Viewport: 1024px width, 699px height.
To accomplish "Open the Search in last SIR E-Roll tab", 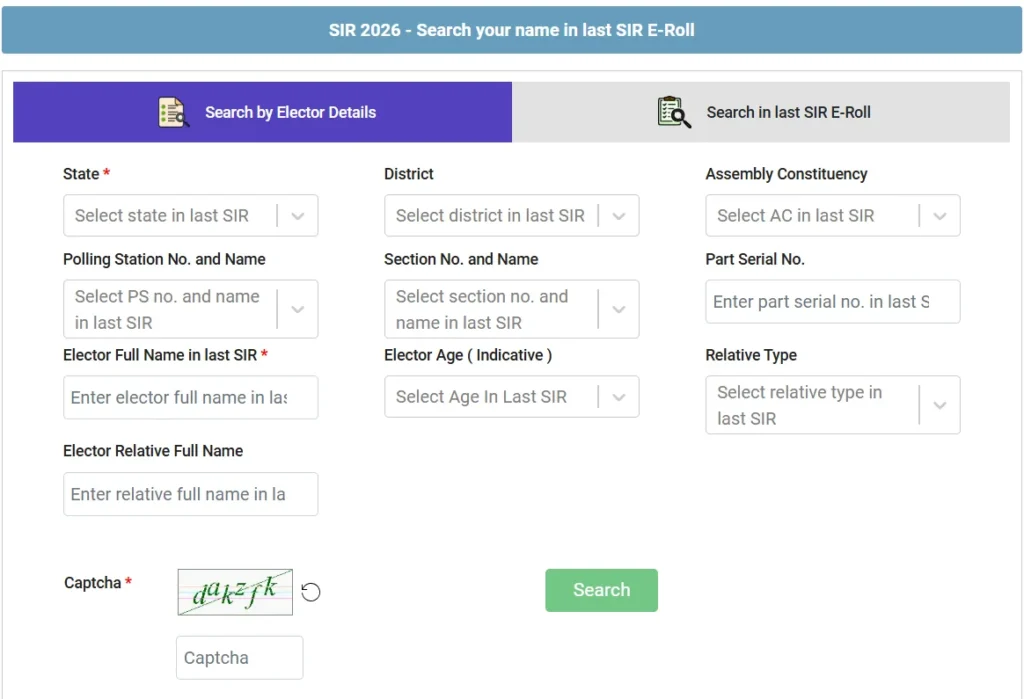I will (x=788, y=112).
